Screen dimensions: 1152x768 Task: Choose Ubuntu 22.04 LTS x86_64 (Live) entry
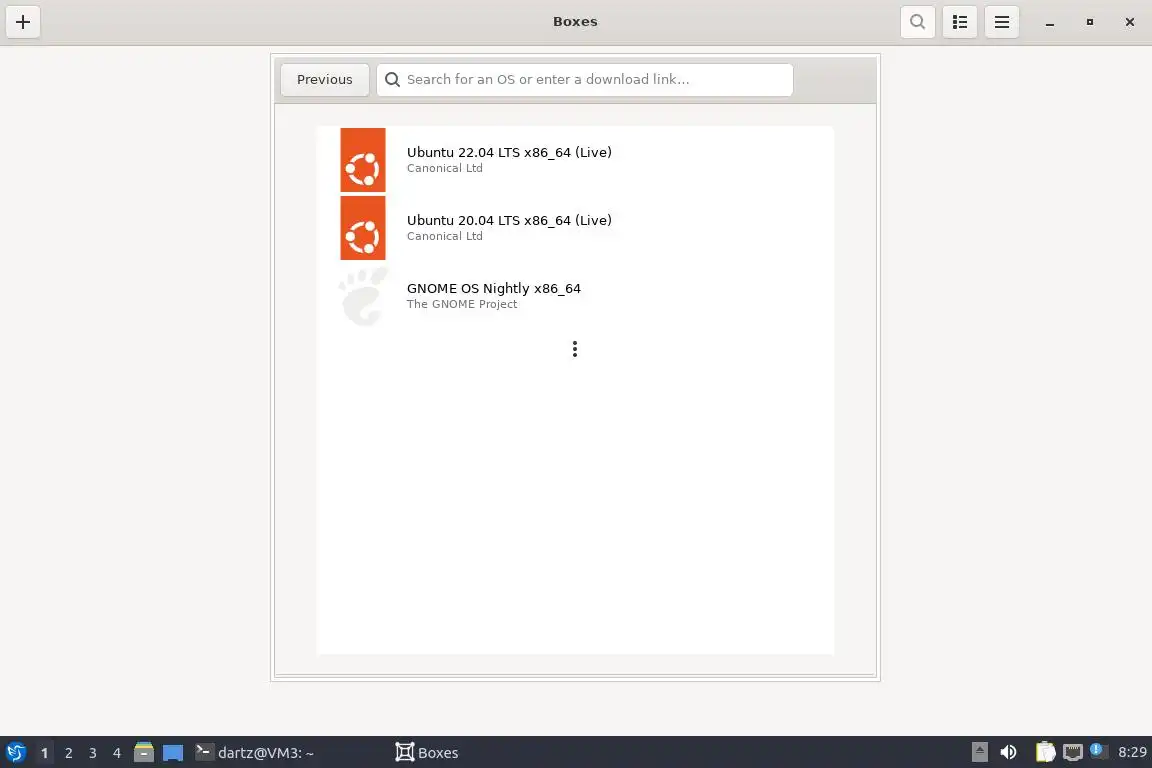click(575, 160)
